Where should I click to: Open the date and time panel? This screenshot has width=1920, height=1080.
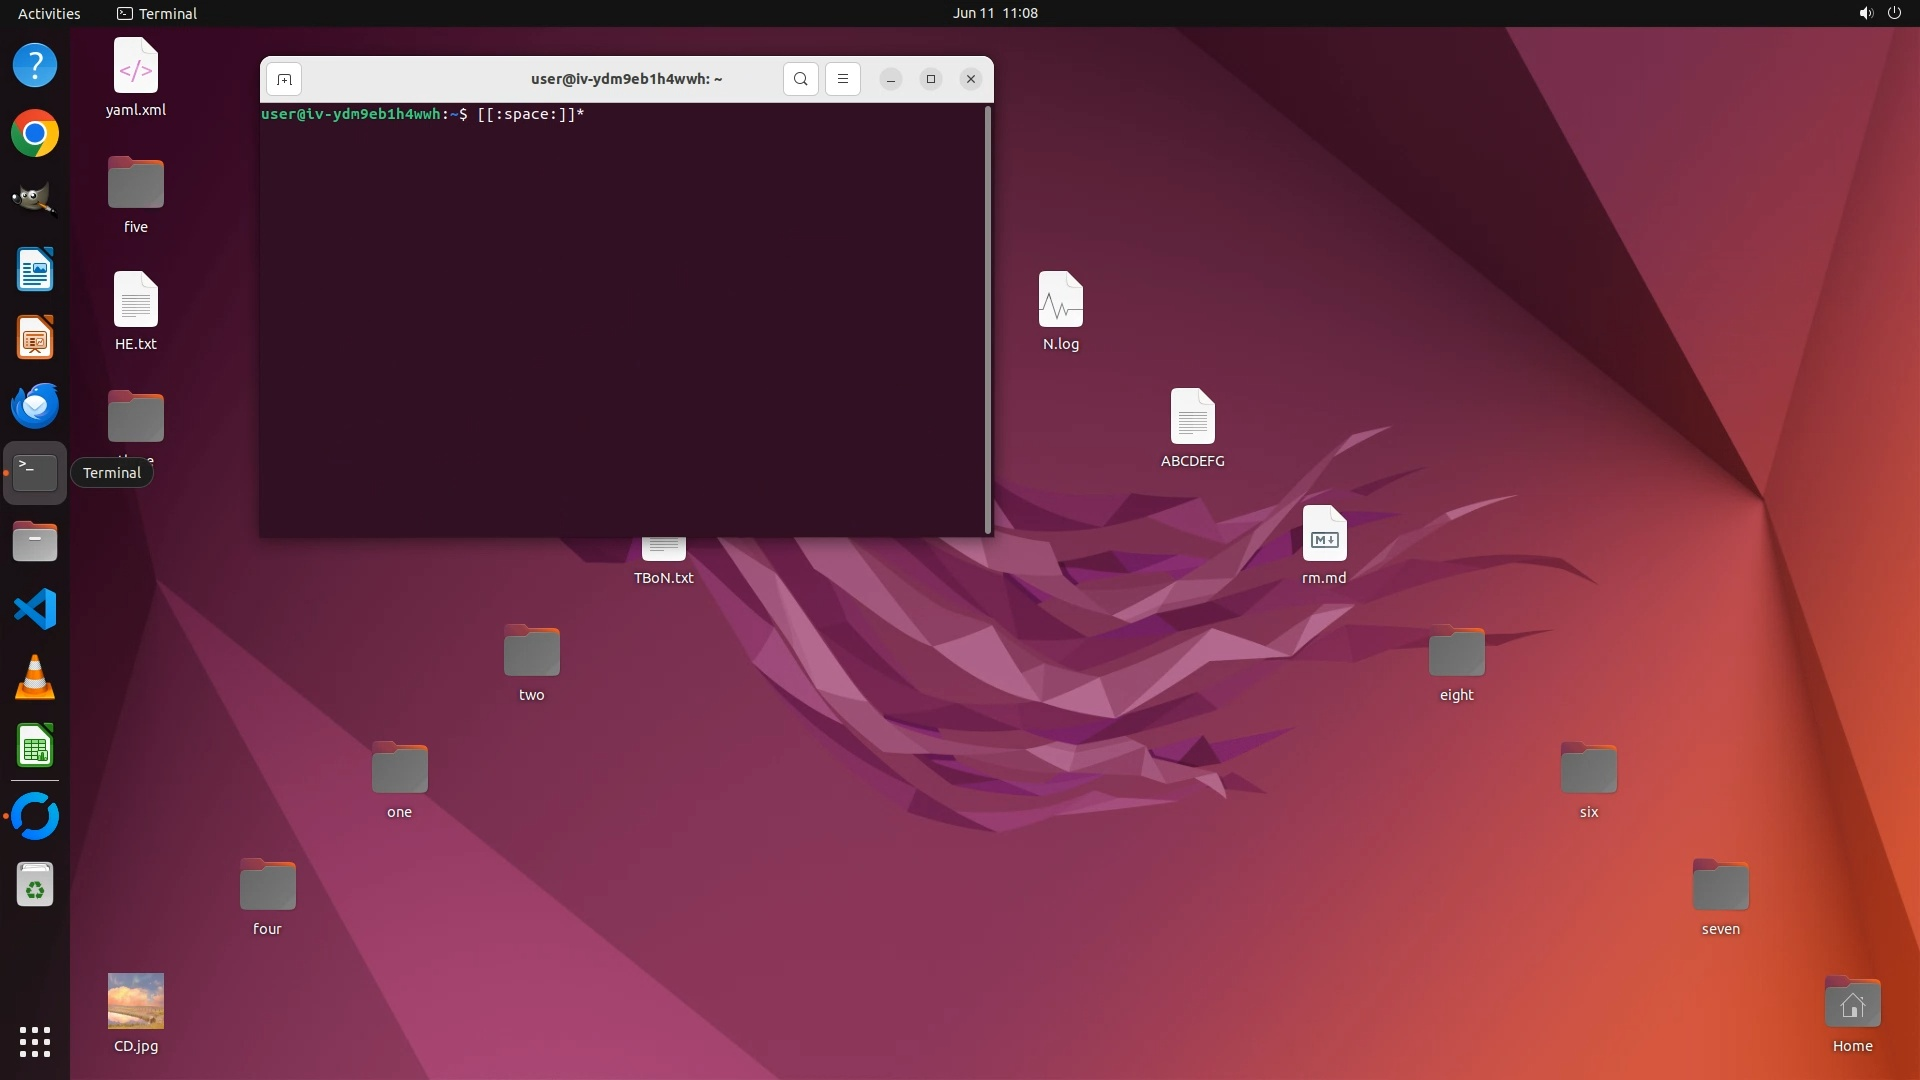[995, 13]
